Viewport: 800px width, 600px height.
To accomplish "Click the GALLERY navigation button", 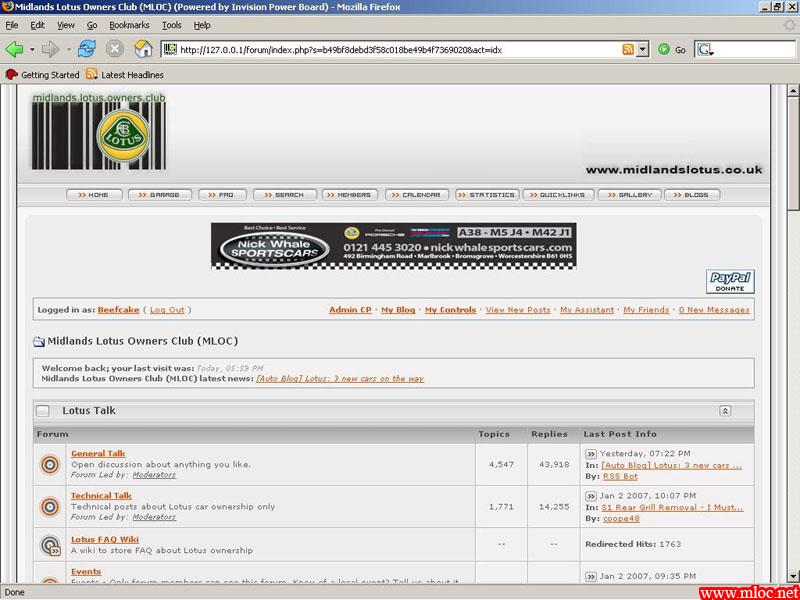I will coord(630,195).
